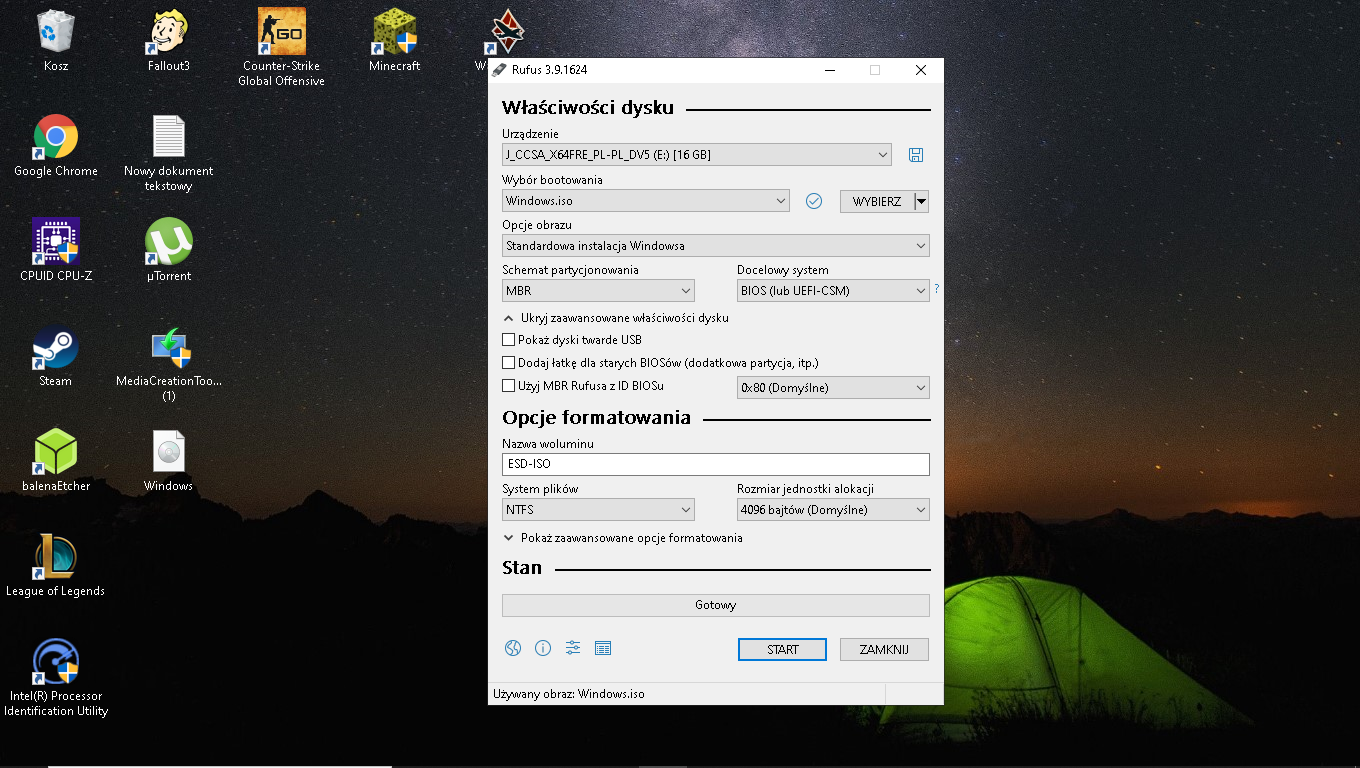Click the Gotowy progress bar

[x=716, y=605]
